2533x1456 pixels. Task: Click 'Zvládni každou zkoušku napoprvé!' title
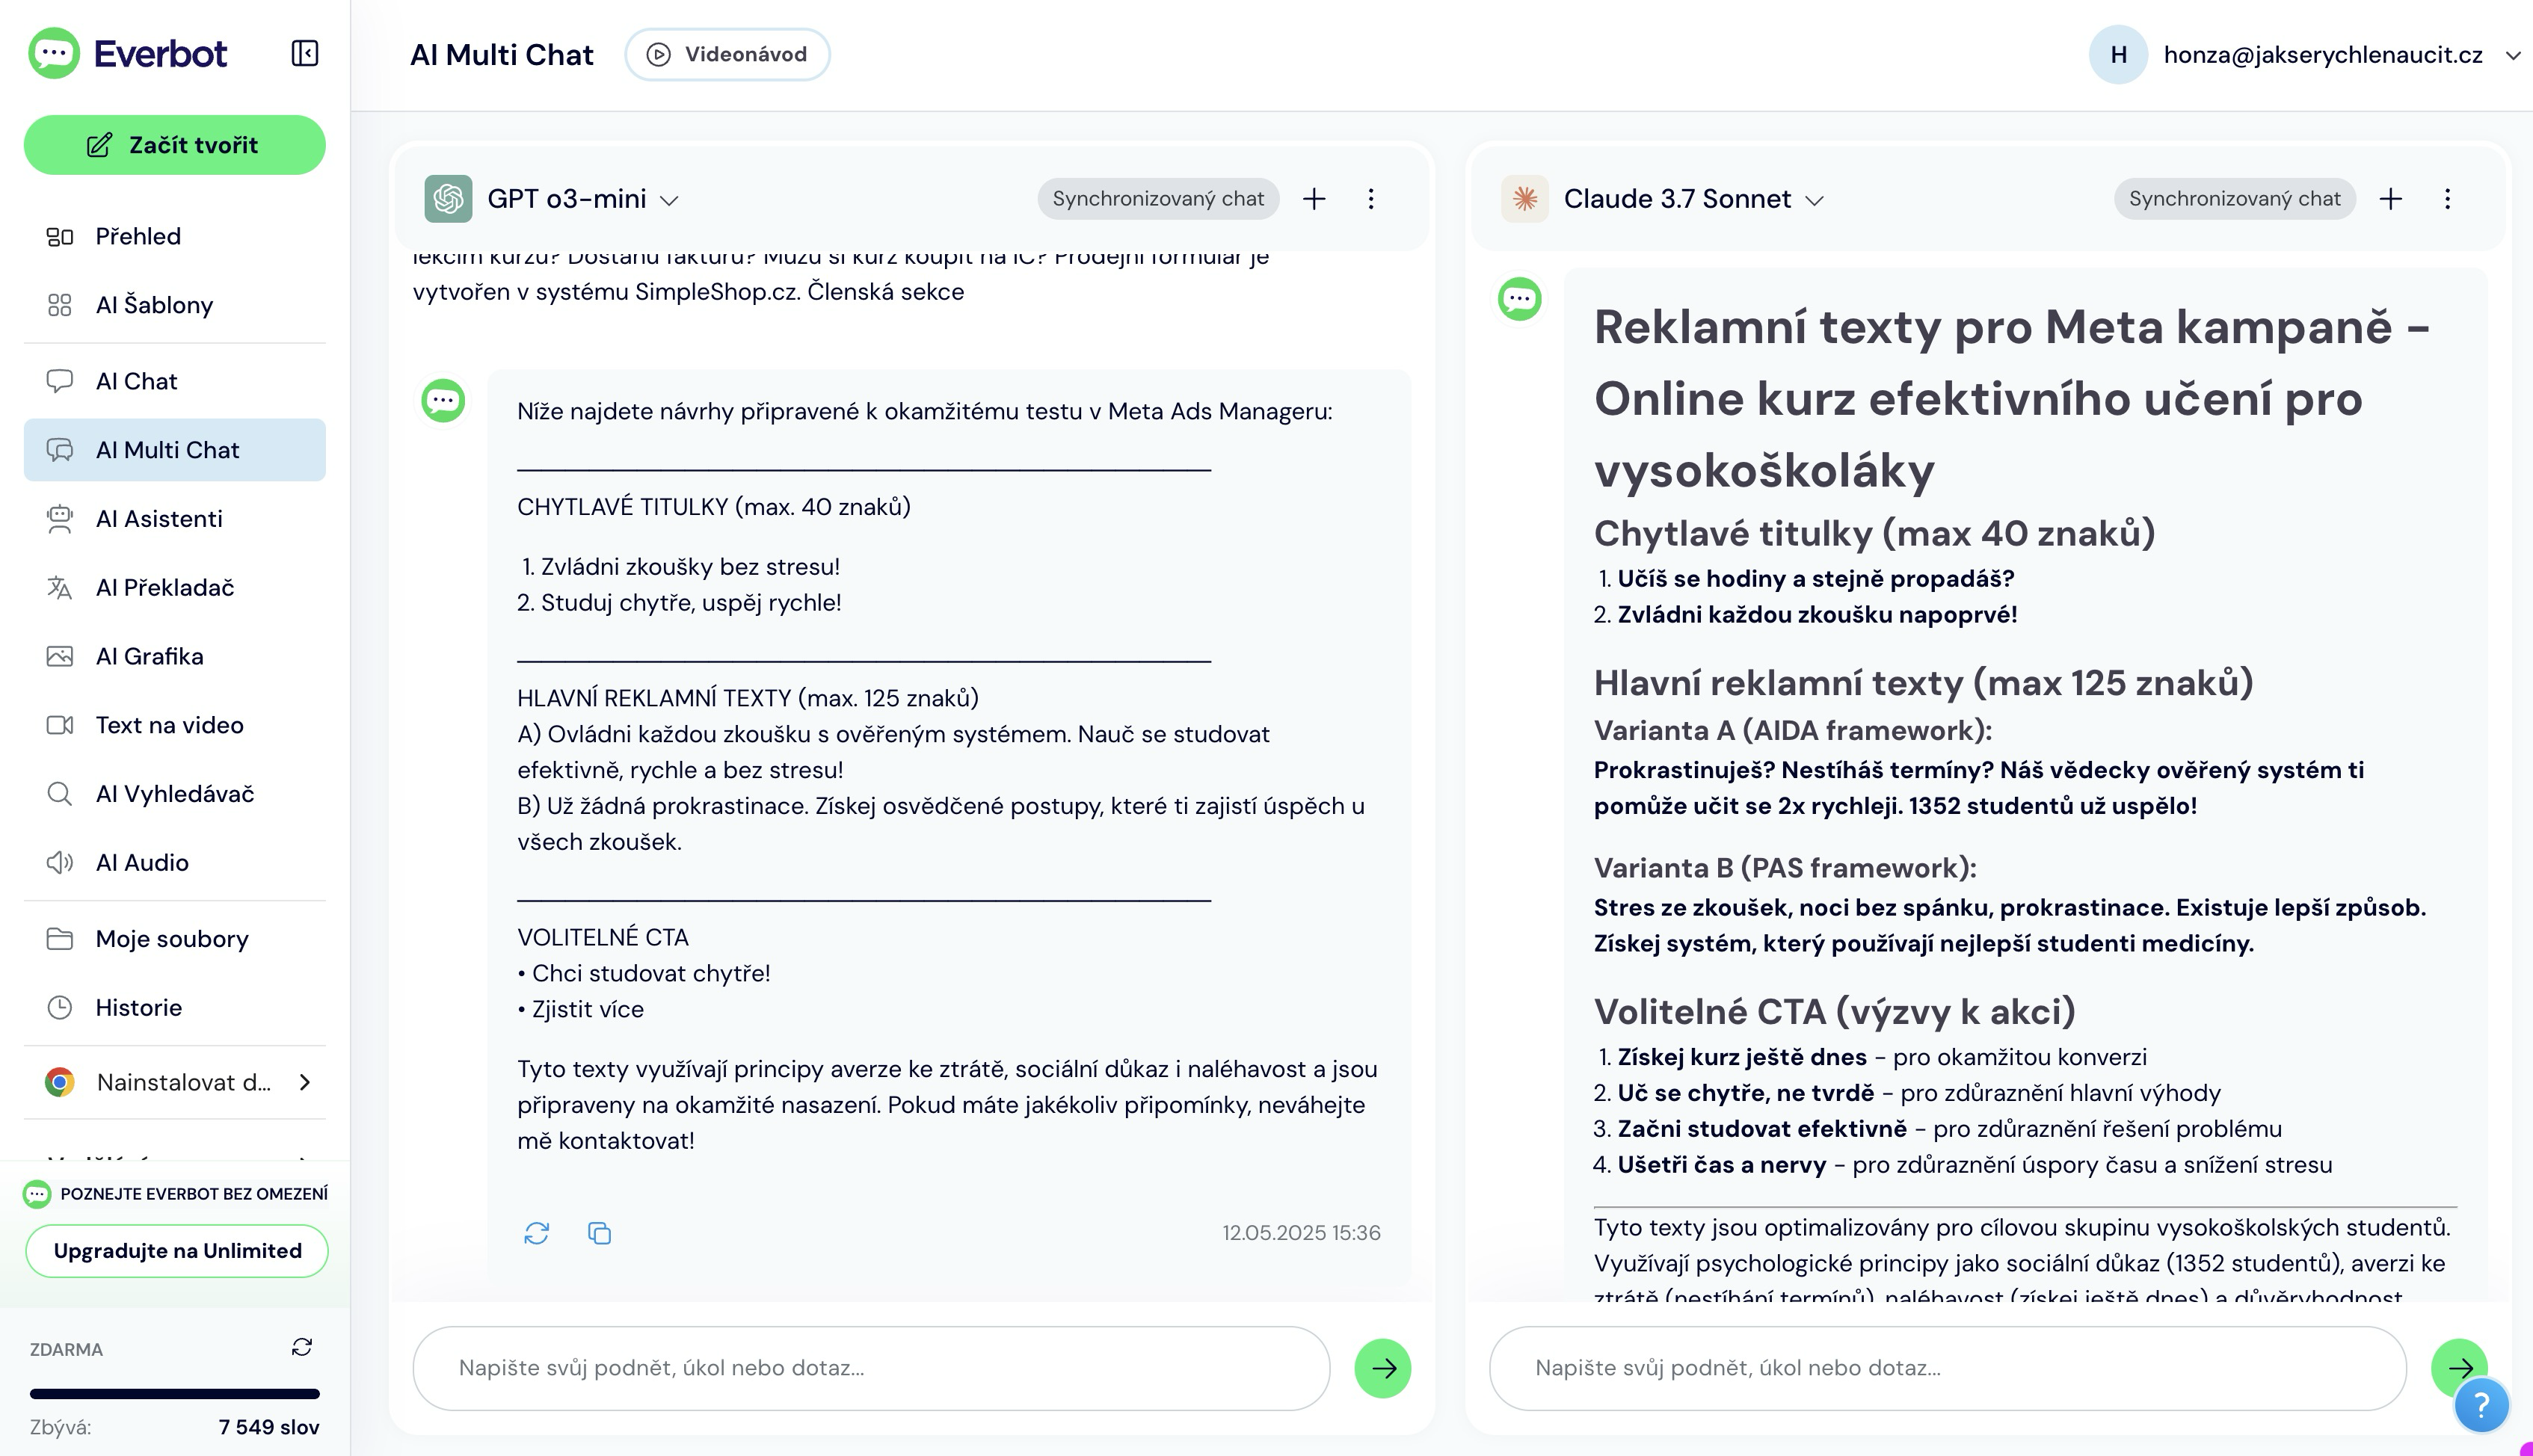pyautogui.click(x=1817, y=615)
